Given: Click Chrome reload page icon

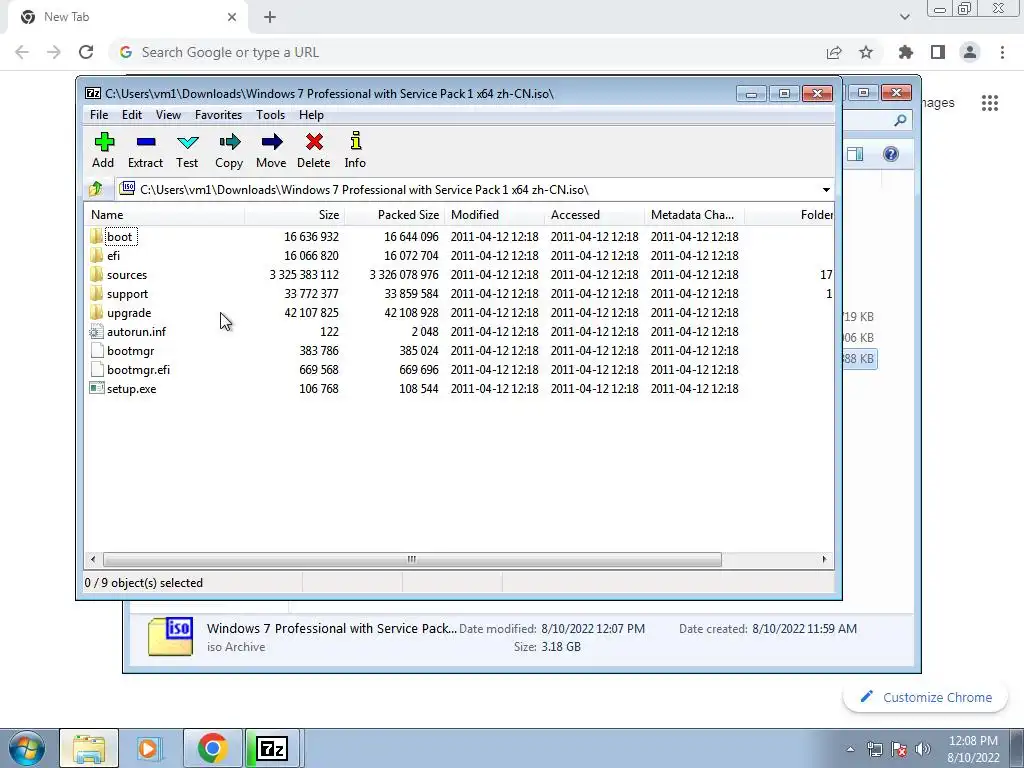Looking at the screenshot, I should coord(86,52).
